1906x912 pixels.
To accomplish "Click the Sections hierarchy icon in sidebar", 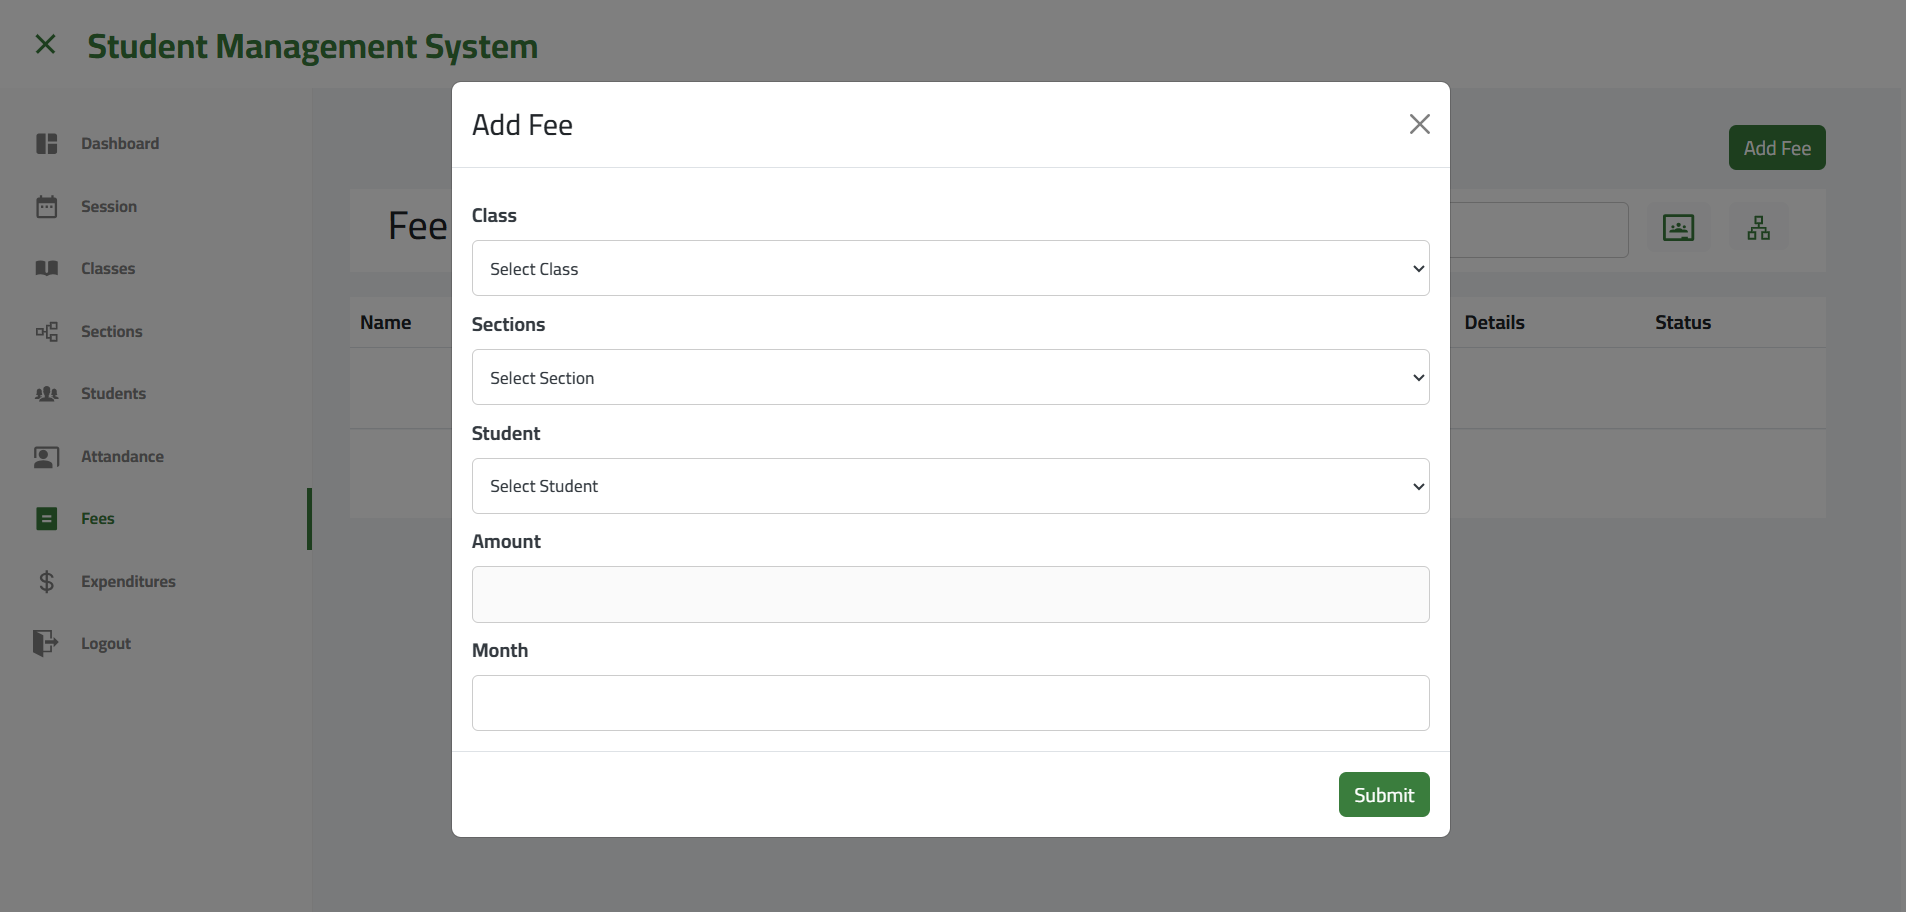I will point(47,332).
